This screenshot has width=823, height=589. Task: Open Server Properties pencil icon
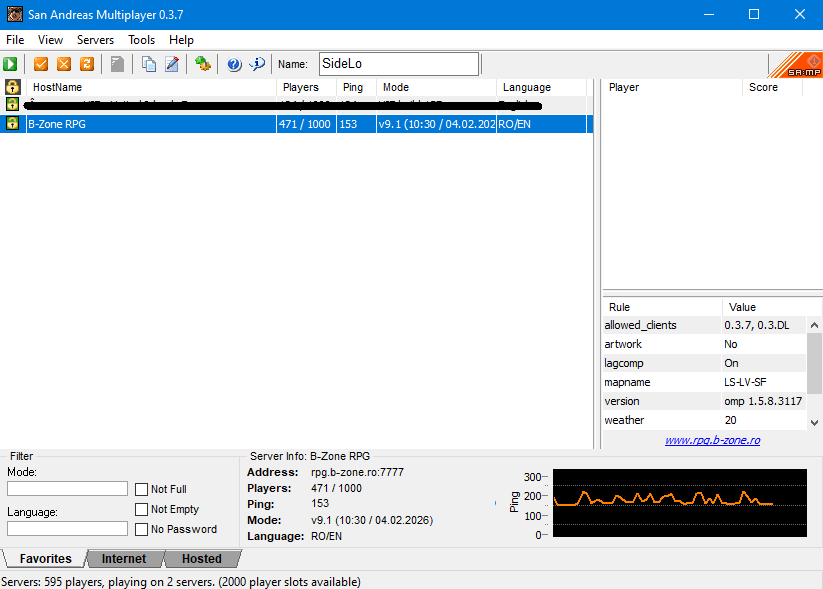pos(172,64)
